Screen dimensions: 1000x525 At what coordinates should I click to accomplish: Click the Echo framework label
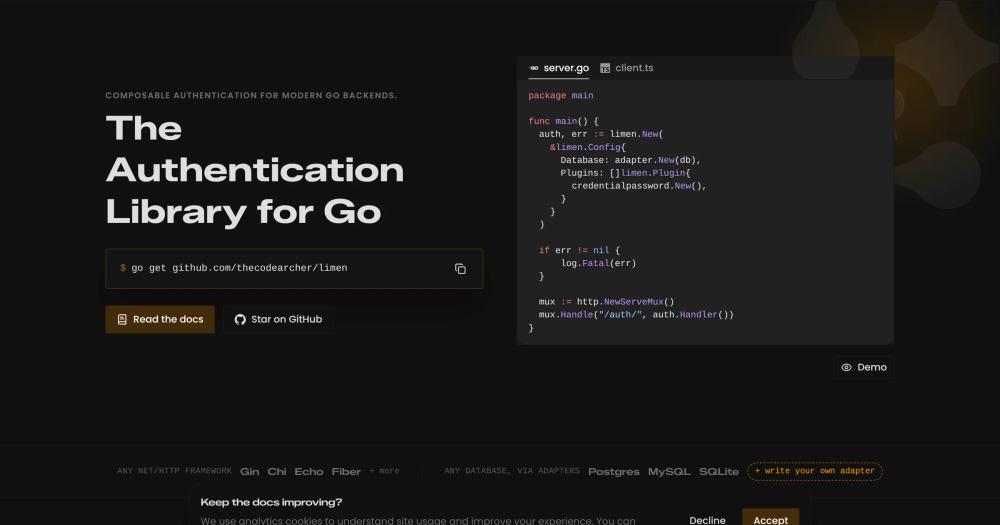[309, 471]
